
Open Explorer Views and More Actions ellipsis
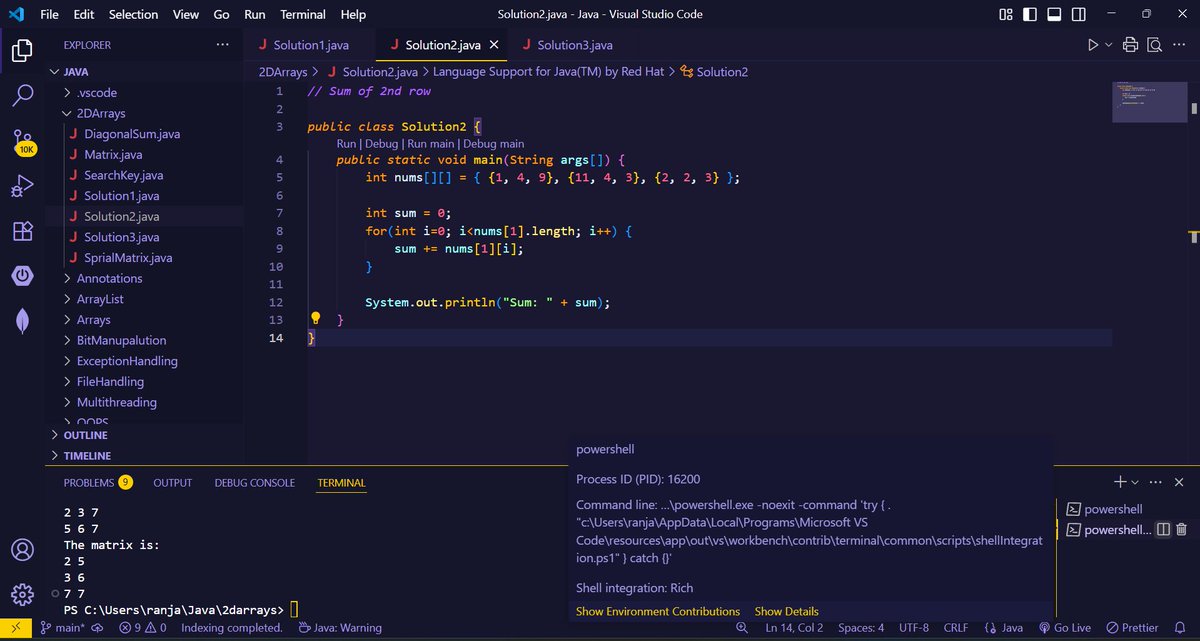(222, 45)
